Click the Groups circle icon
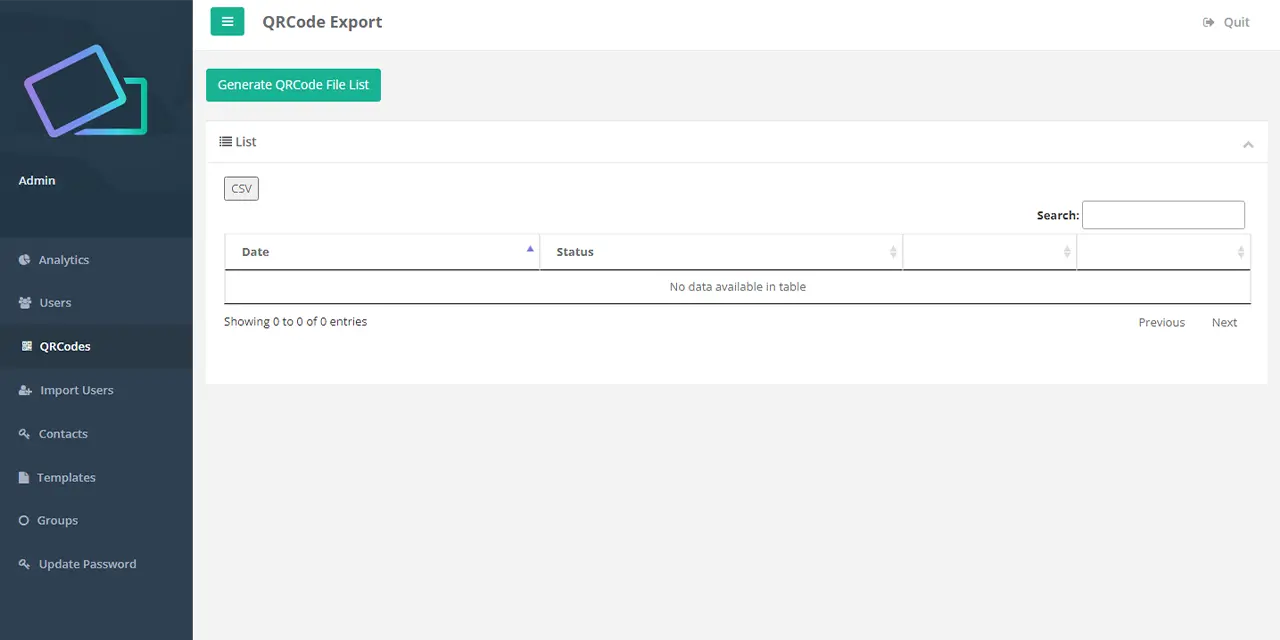This screenshot has width=1280, height=640. 24,521
